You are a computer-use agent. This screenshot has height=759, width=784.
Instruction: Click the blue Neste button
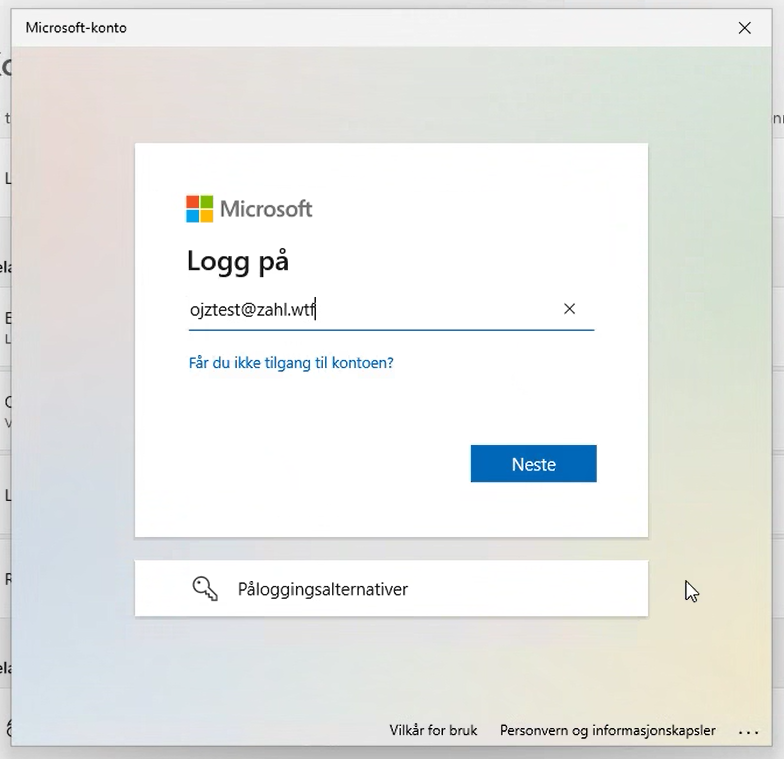pos(534,464)
